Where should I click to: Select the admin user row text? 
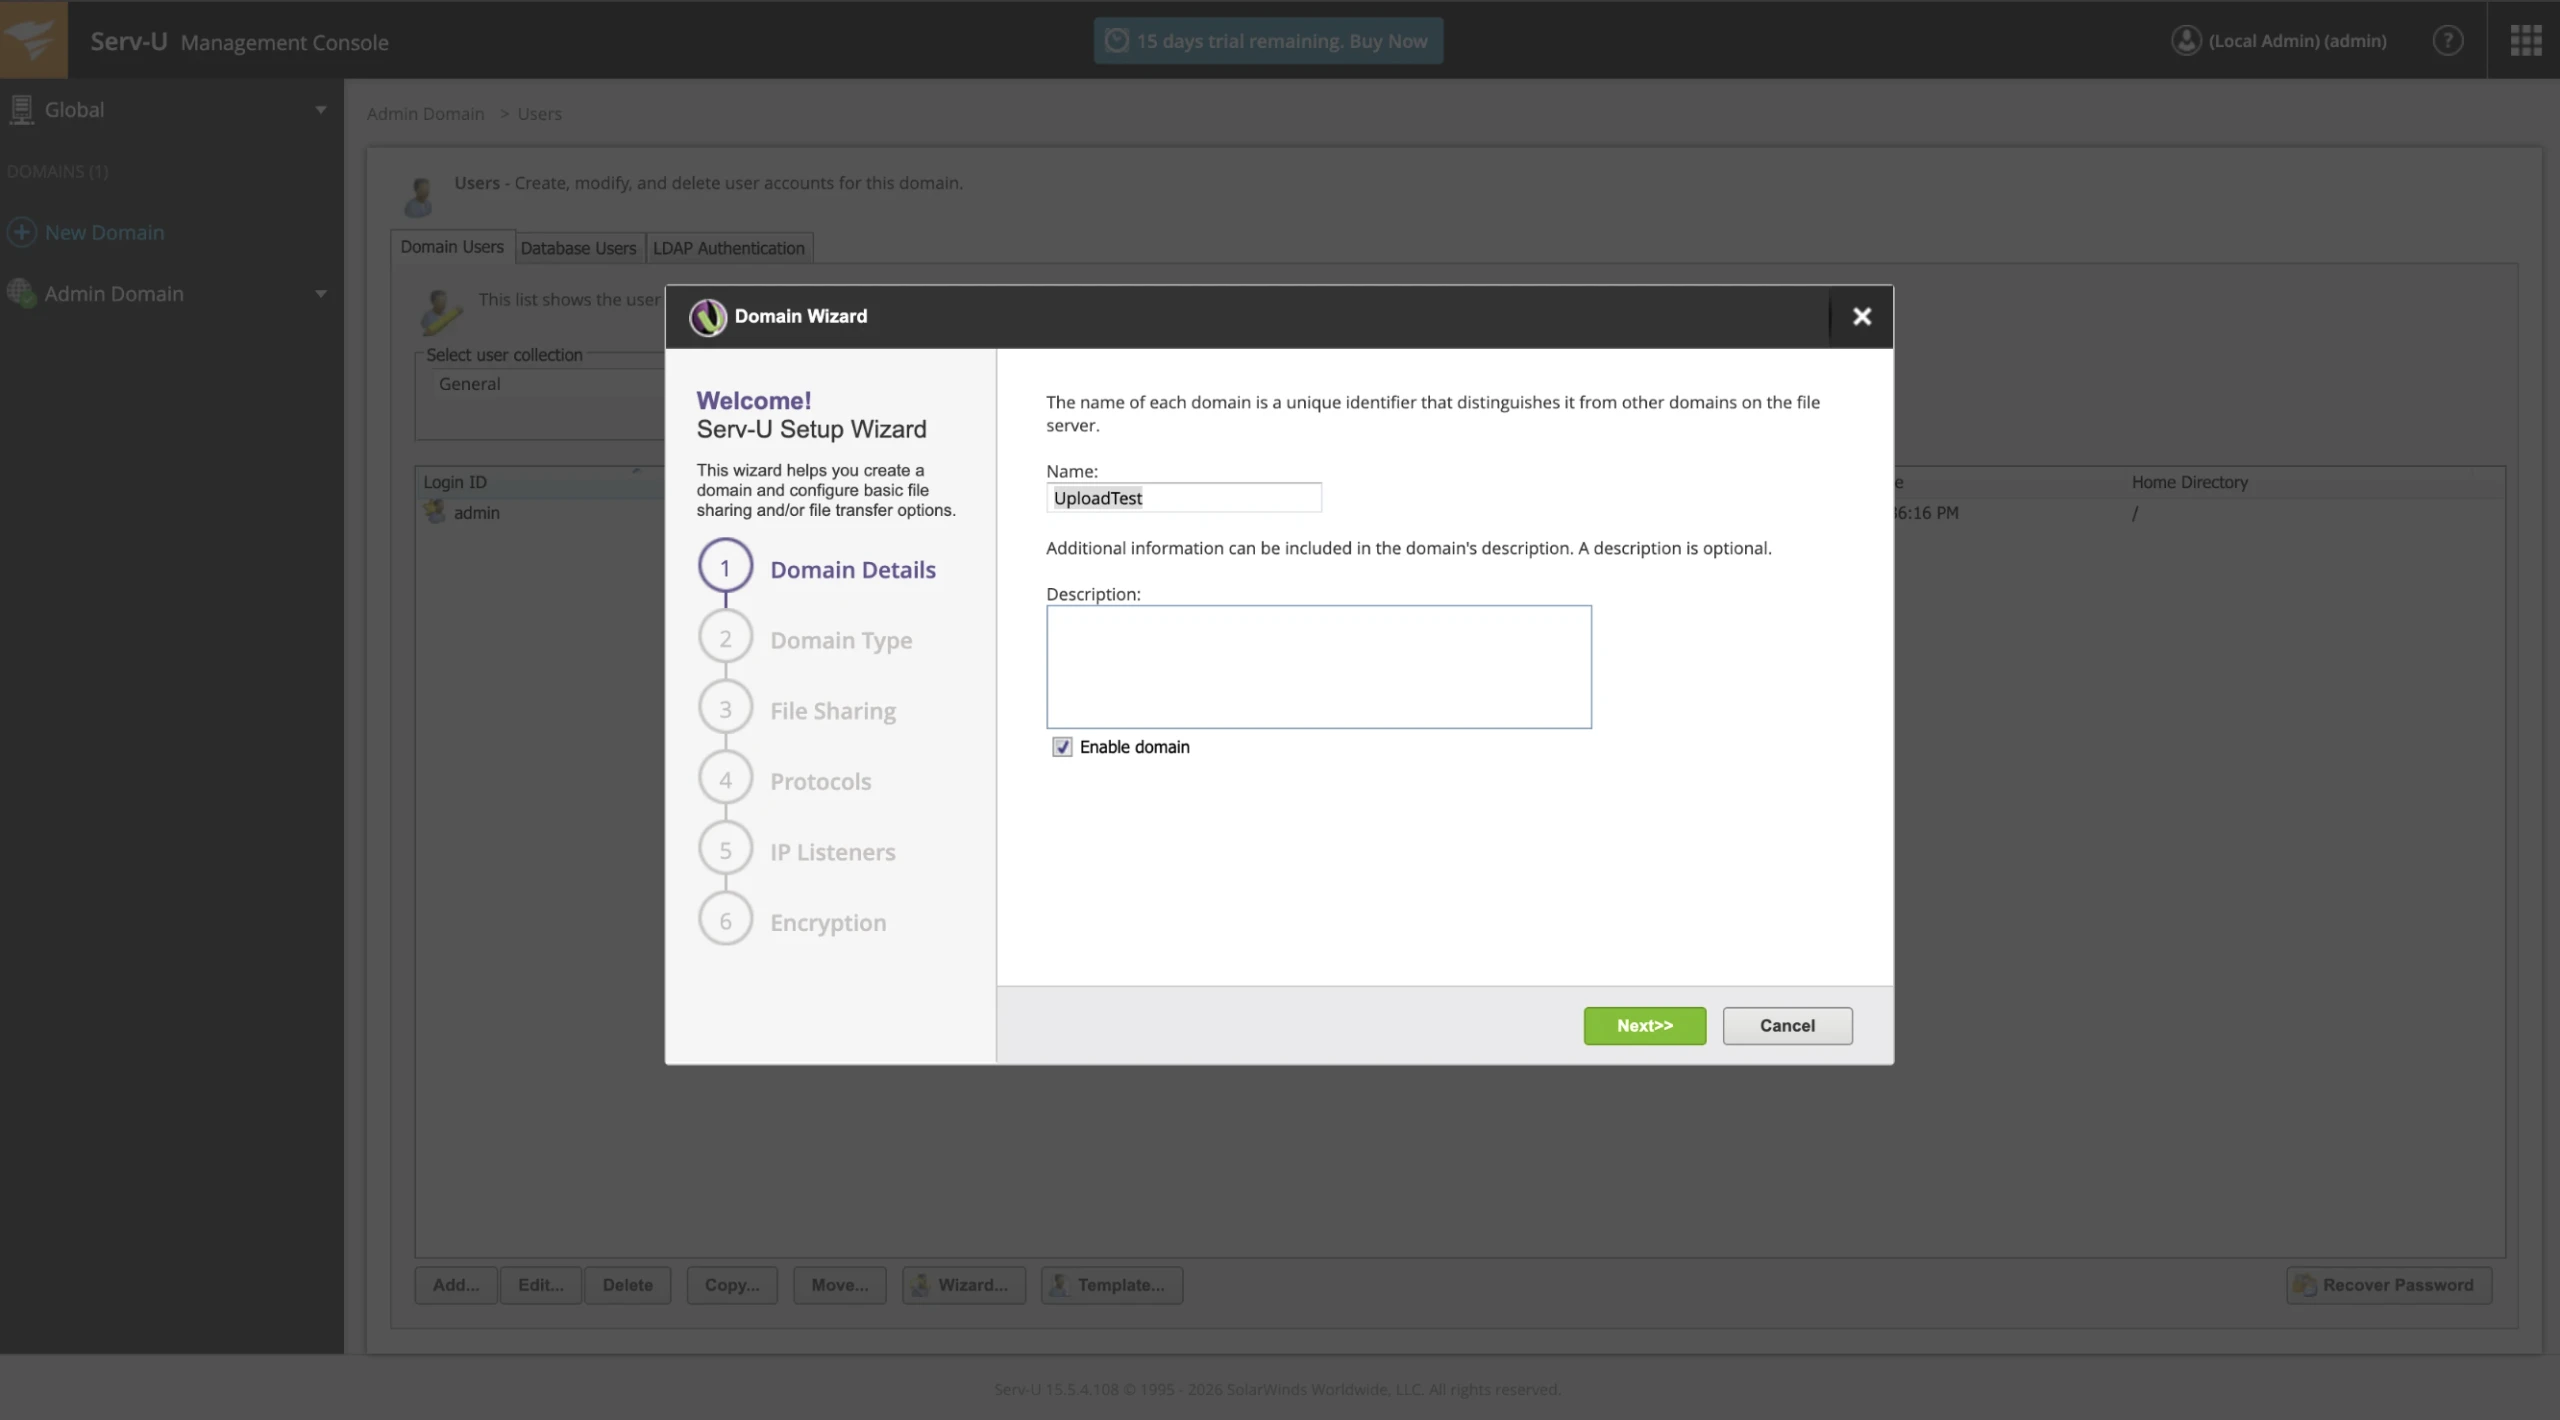pos(476,512)
